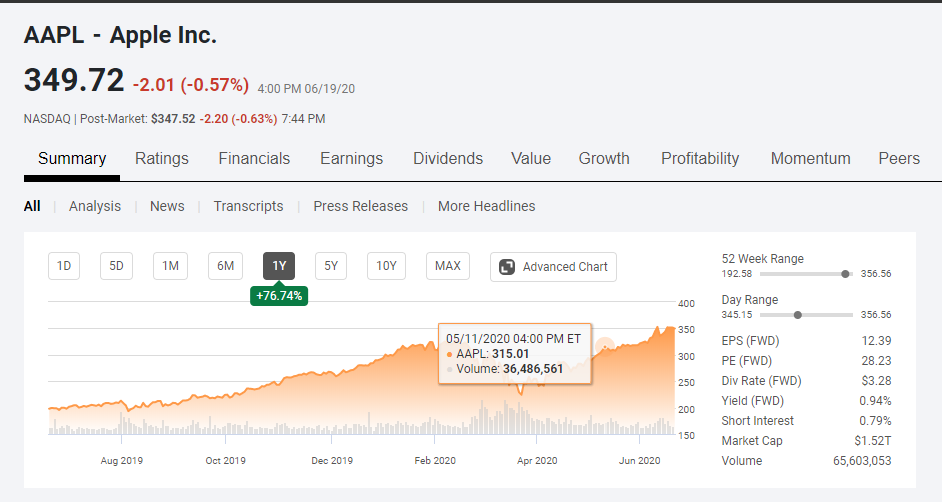The width and height of the screenshot is (942, 502).
Task: Click the Apr 2020 axis label
Action: click(x=537, y=461)
